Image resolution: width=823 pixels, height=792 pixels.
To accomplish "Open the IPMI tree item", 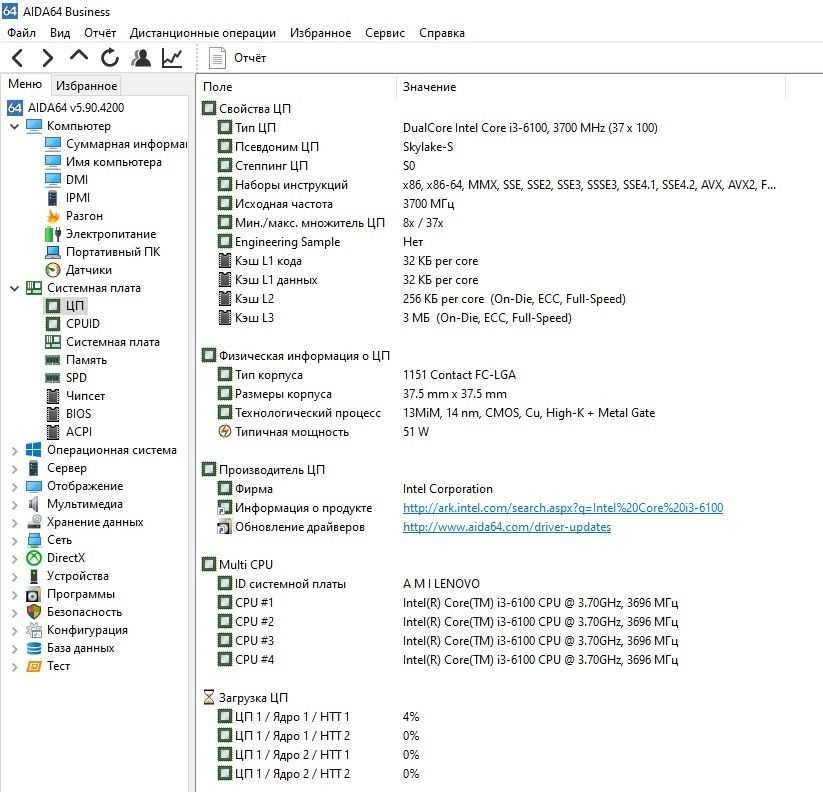I will pyautogui.click(x=68, y=198).
